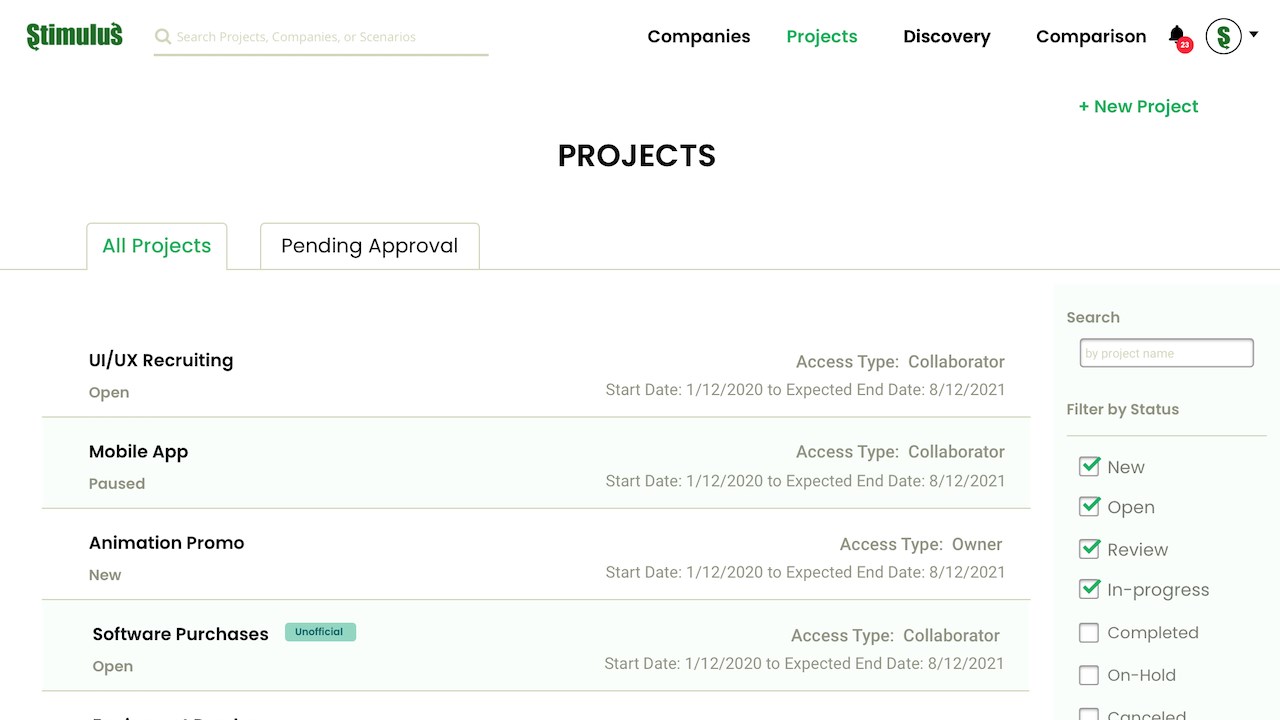Enable the Completed status filter
Image resolution: width=1280 pixels, height=720 pixels.
click(1090, 633)
